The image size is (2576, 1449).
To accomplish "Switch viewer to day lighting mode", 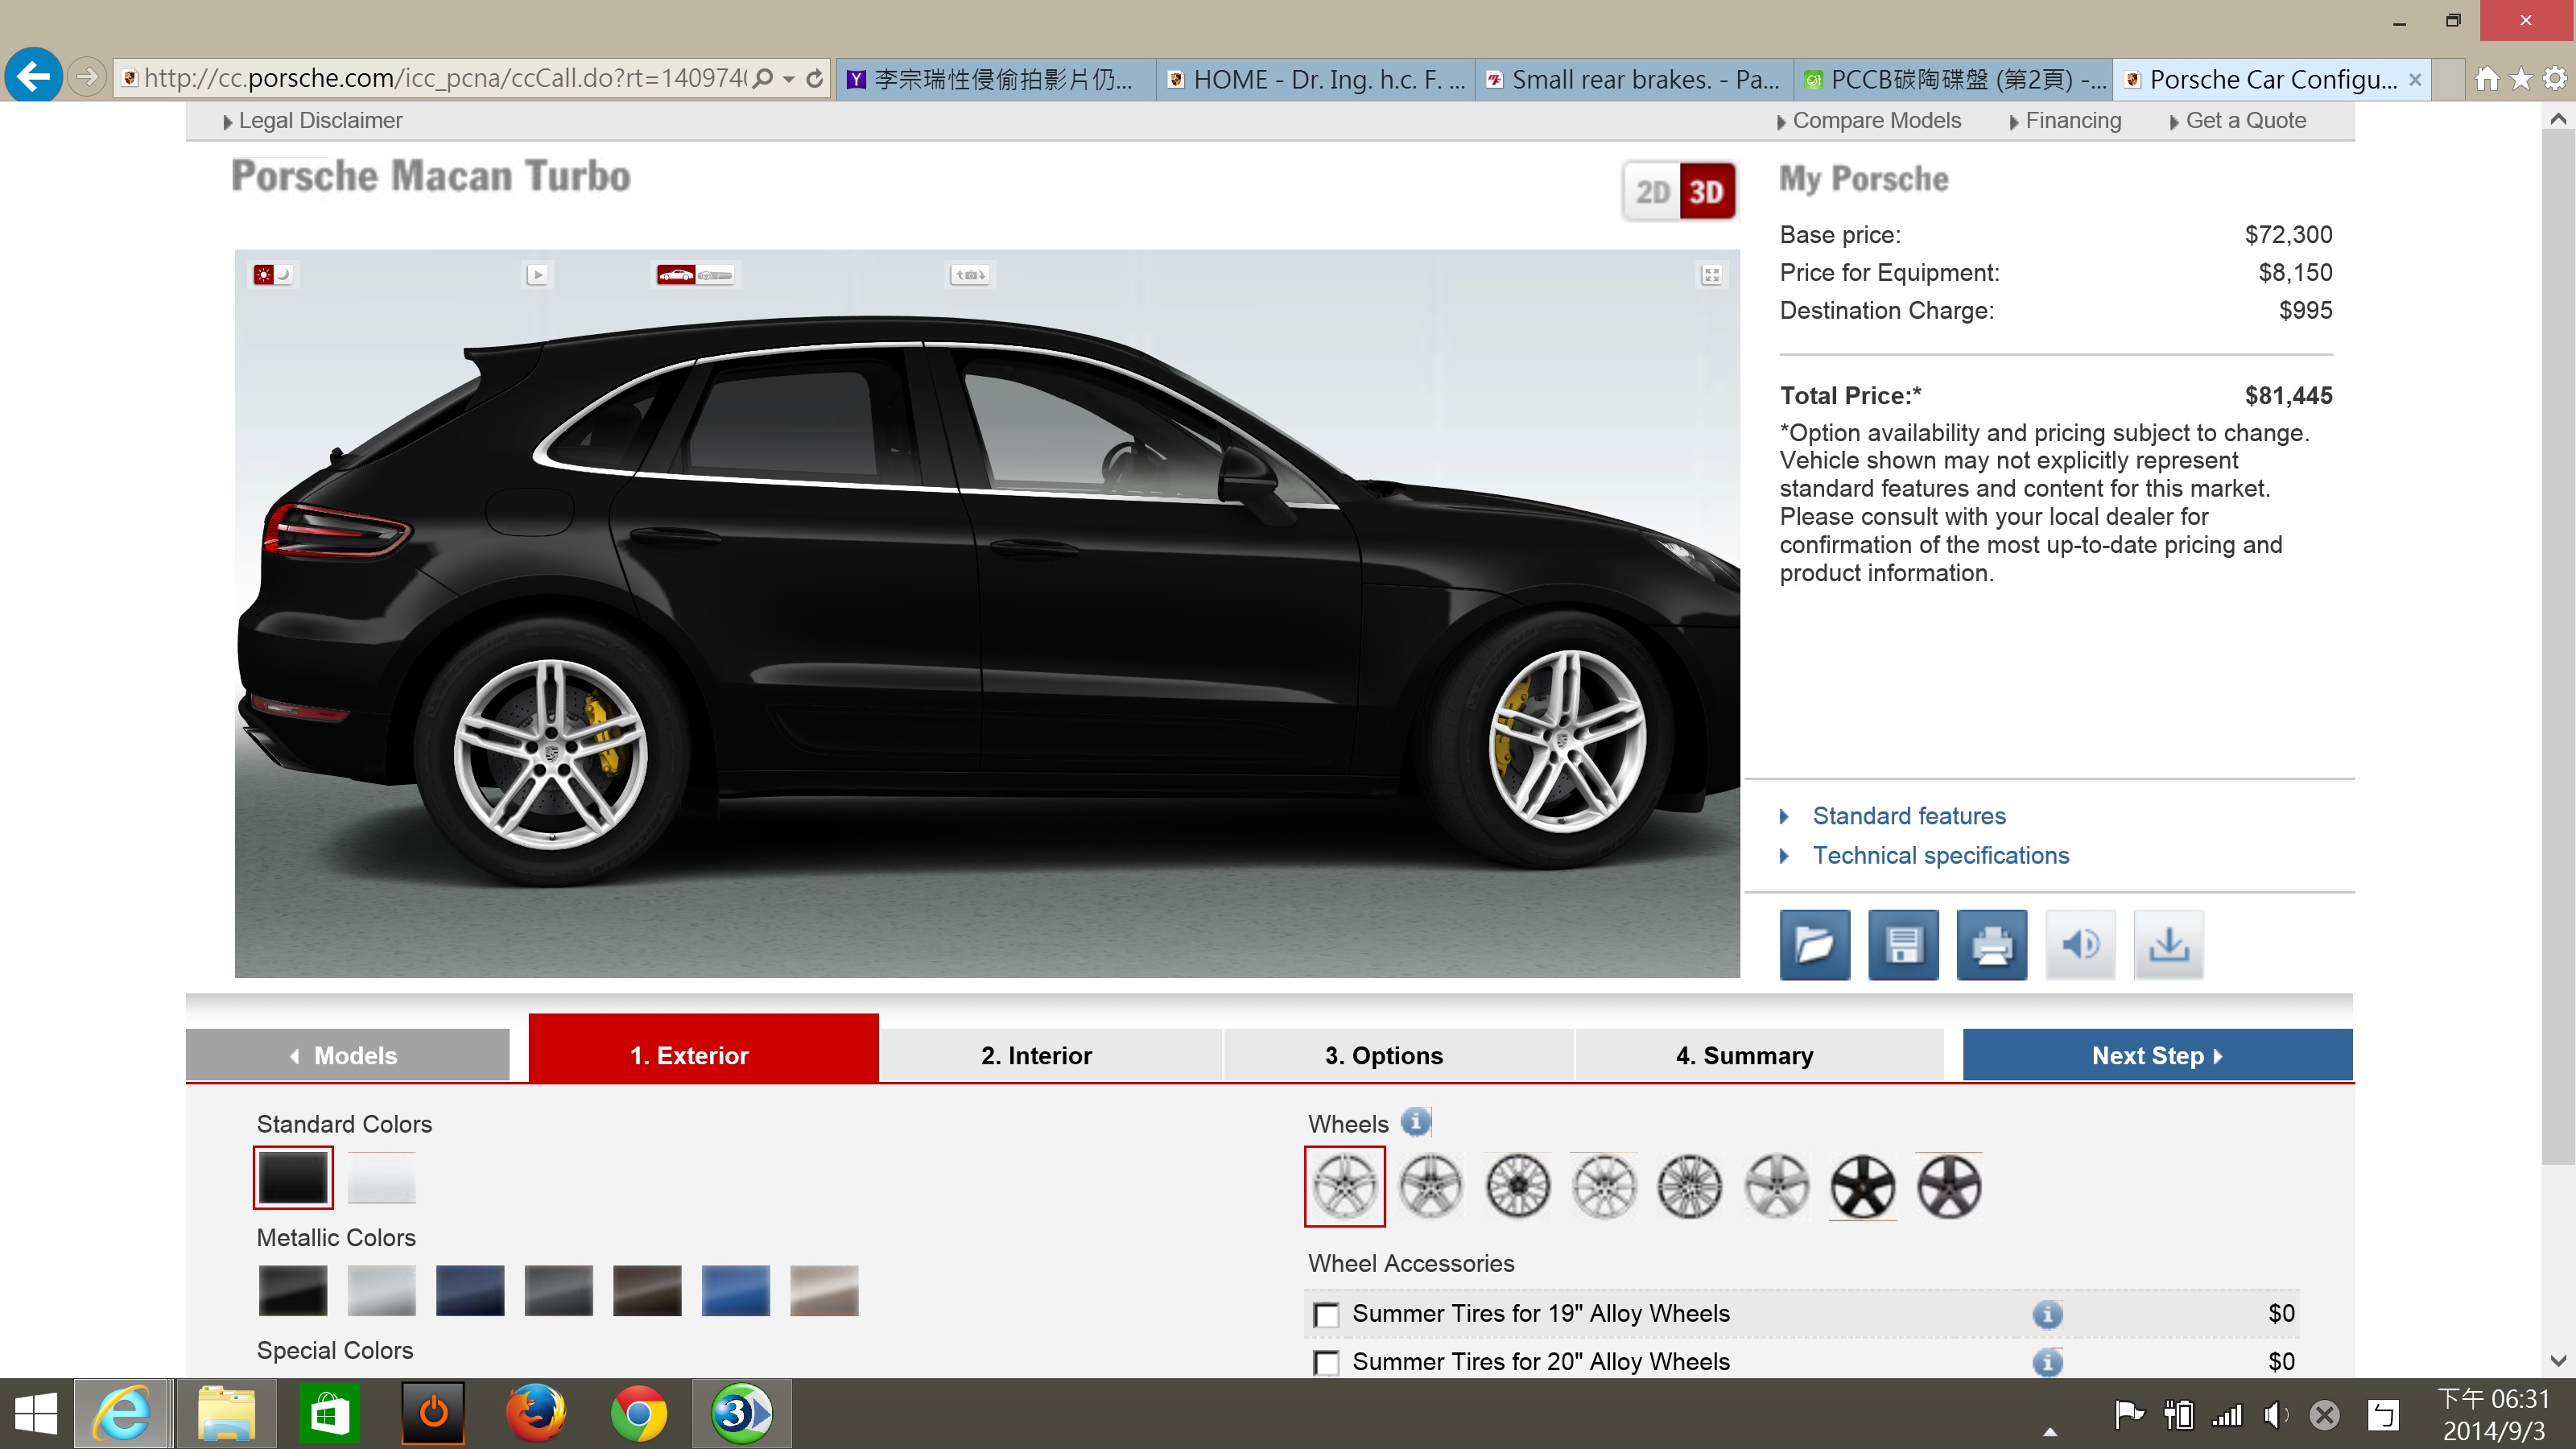I will tap(263, 274).
